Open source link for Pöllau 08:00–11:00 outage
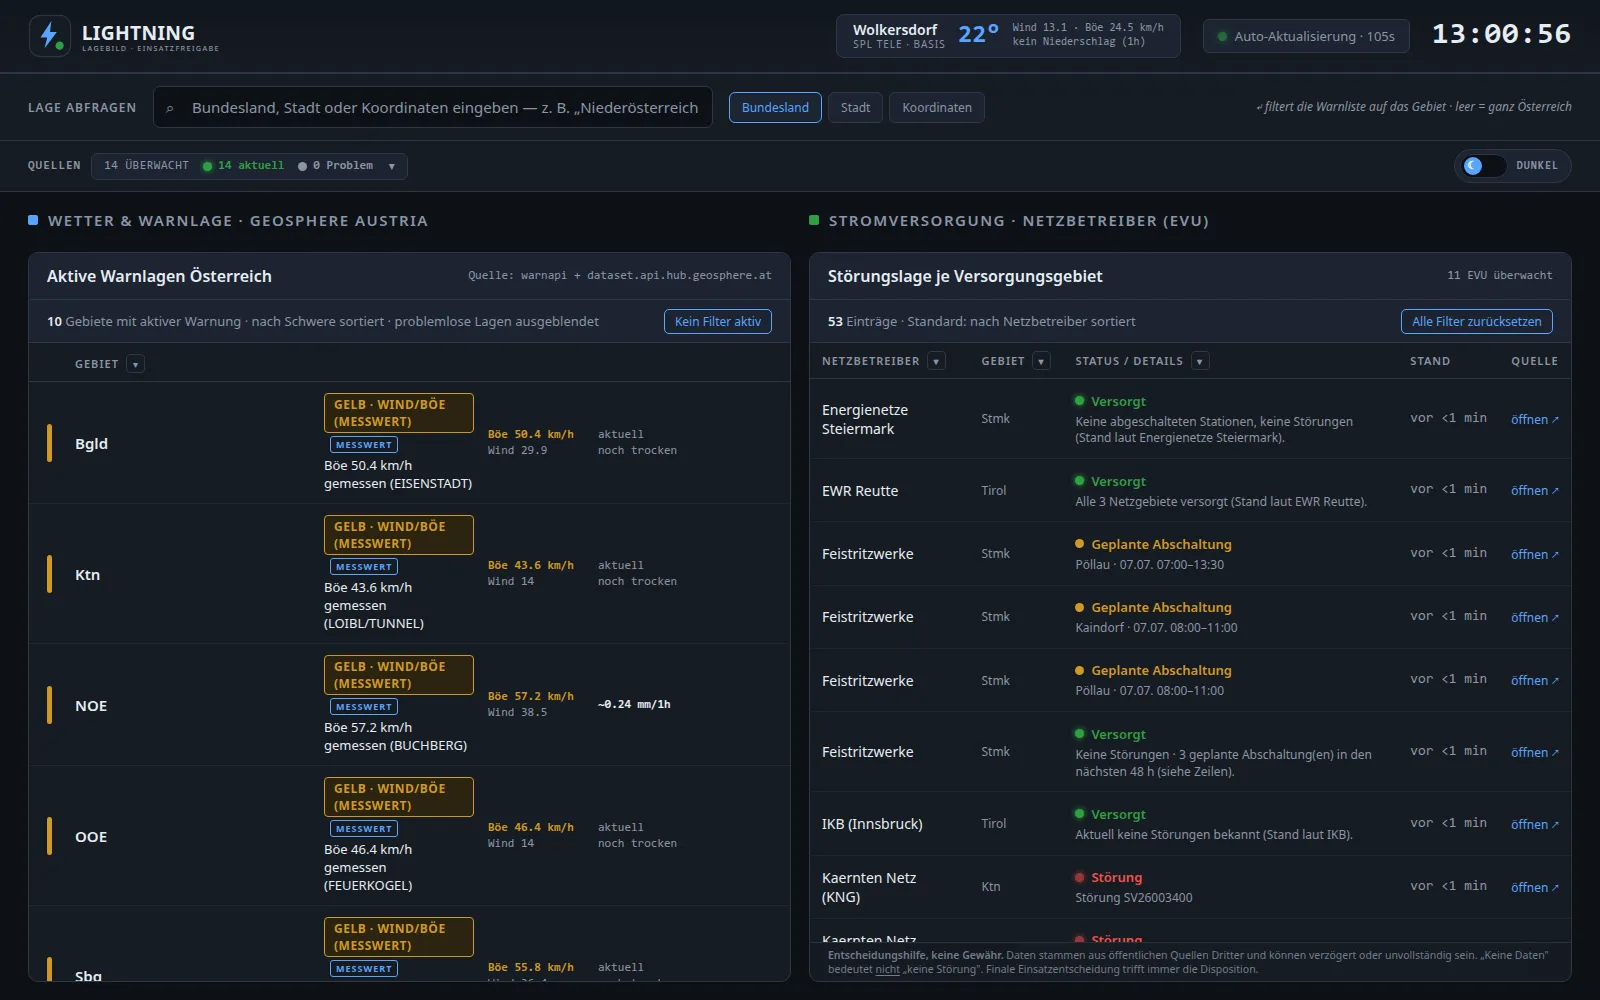 point(1534,680)
